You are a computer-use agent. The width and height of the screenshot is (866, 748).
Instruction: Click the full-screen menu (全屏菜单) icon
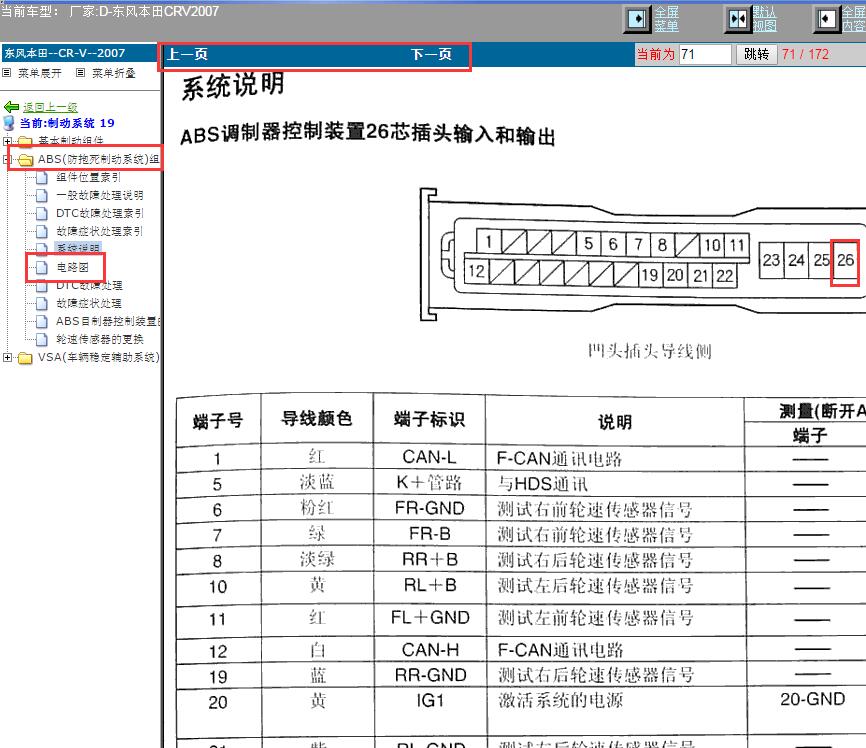pos(637,19)
